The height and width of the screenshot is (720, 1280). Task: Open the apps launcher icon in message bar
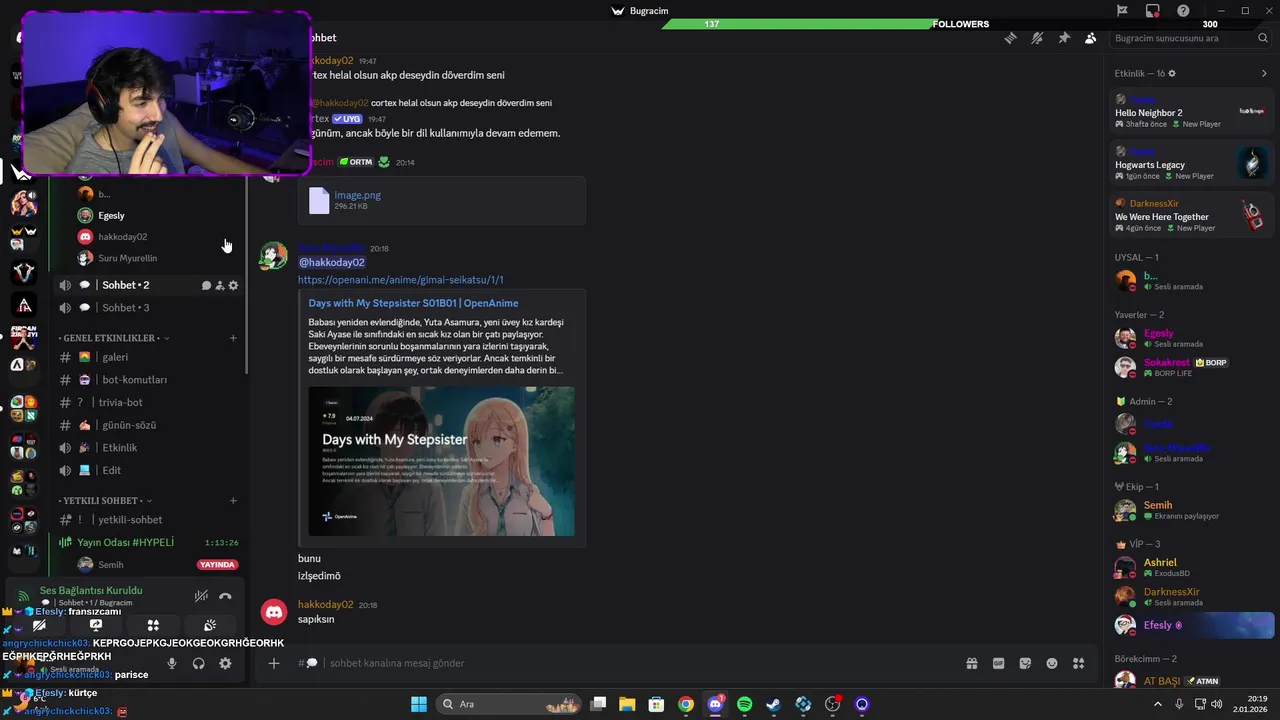click(x=1079, y=663)
